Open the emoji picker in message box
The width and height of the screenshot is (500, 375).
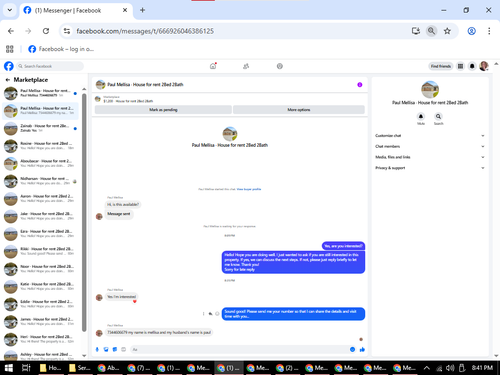[352, 349]
